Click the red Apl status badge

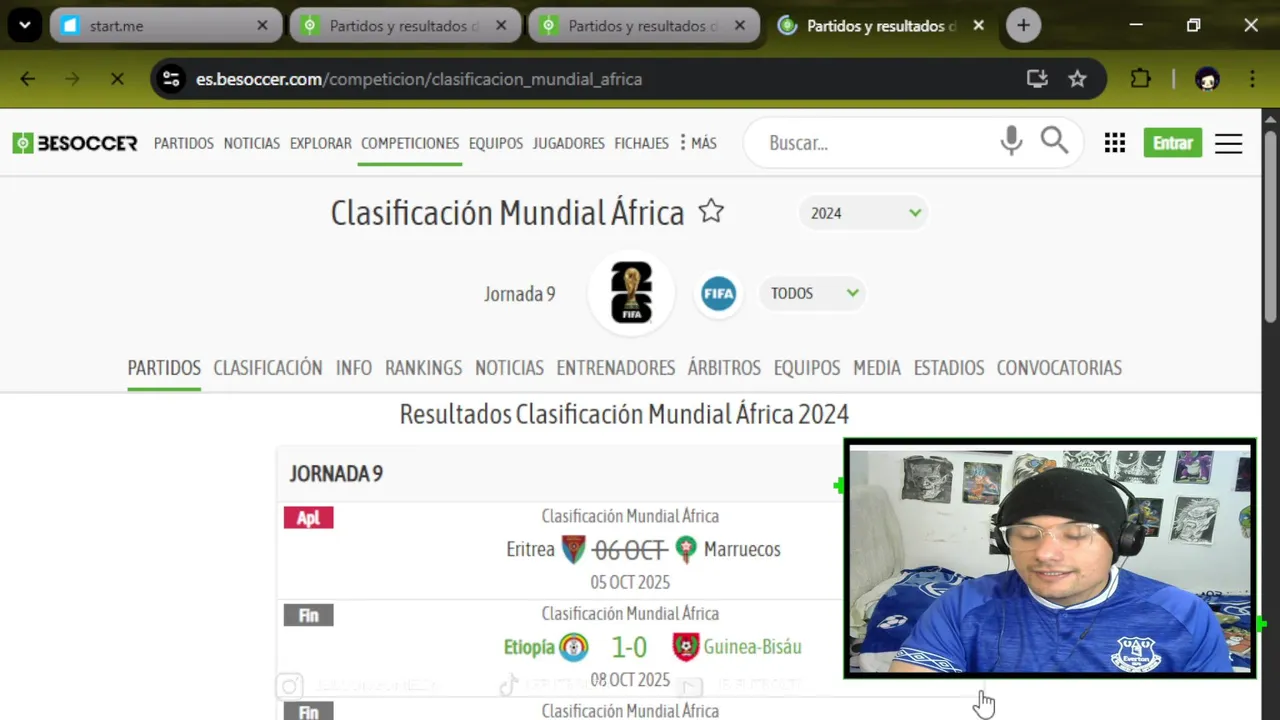coord(308,518)
